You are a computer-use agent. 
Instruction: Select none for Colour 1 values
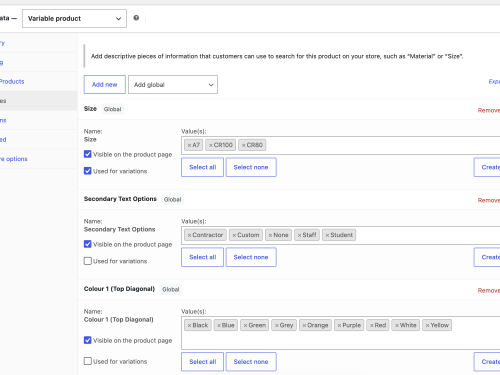tap(251, 362)
